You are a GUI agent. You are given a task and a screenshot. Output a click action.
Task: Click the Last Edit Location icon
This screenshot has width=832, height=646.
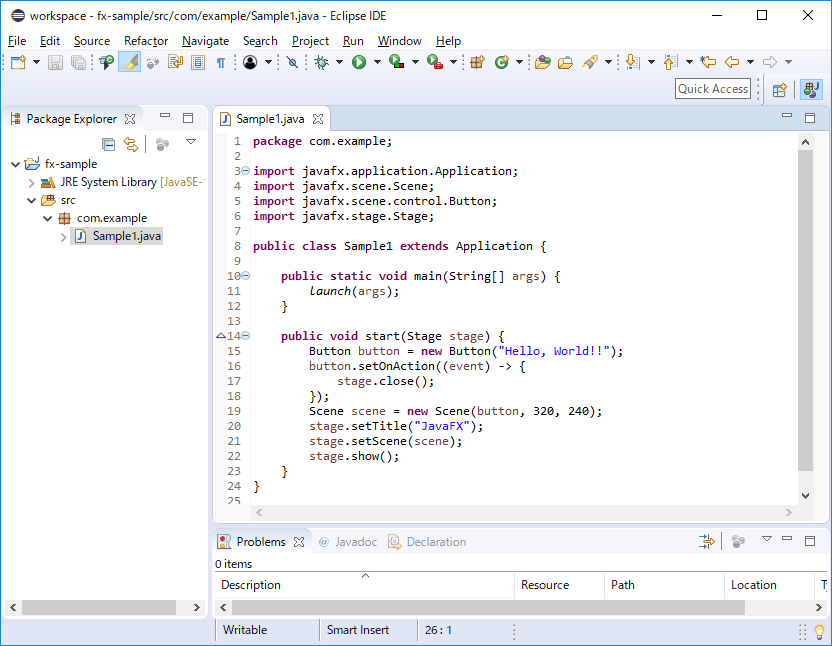[x=708, y=62]
